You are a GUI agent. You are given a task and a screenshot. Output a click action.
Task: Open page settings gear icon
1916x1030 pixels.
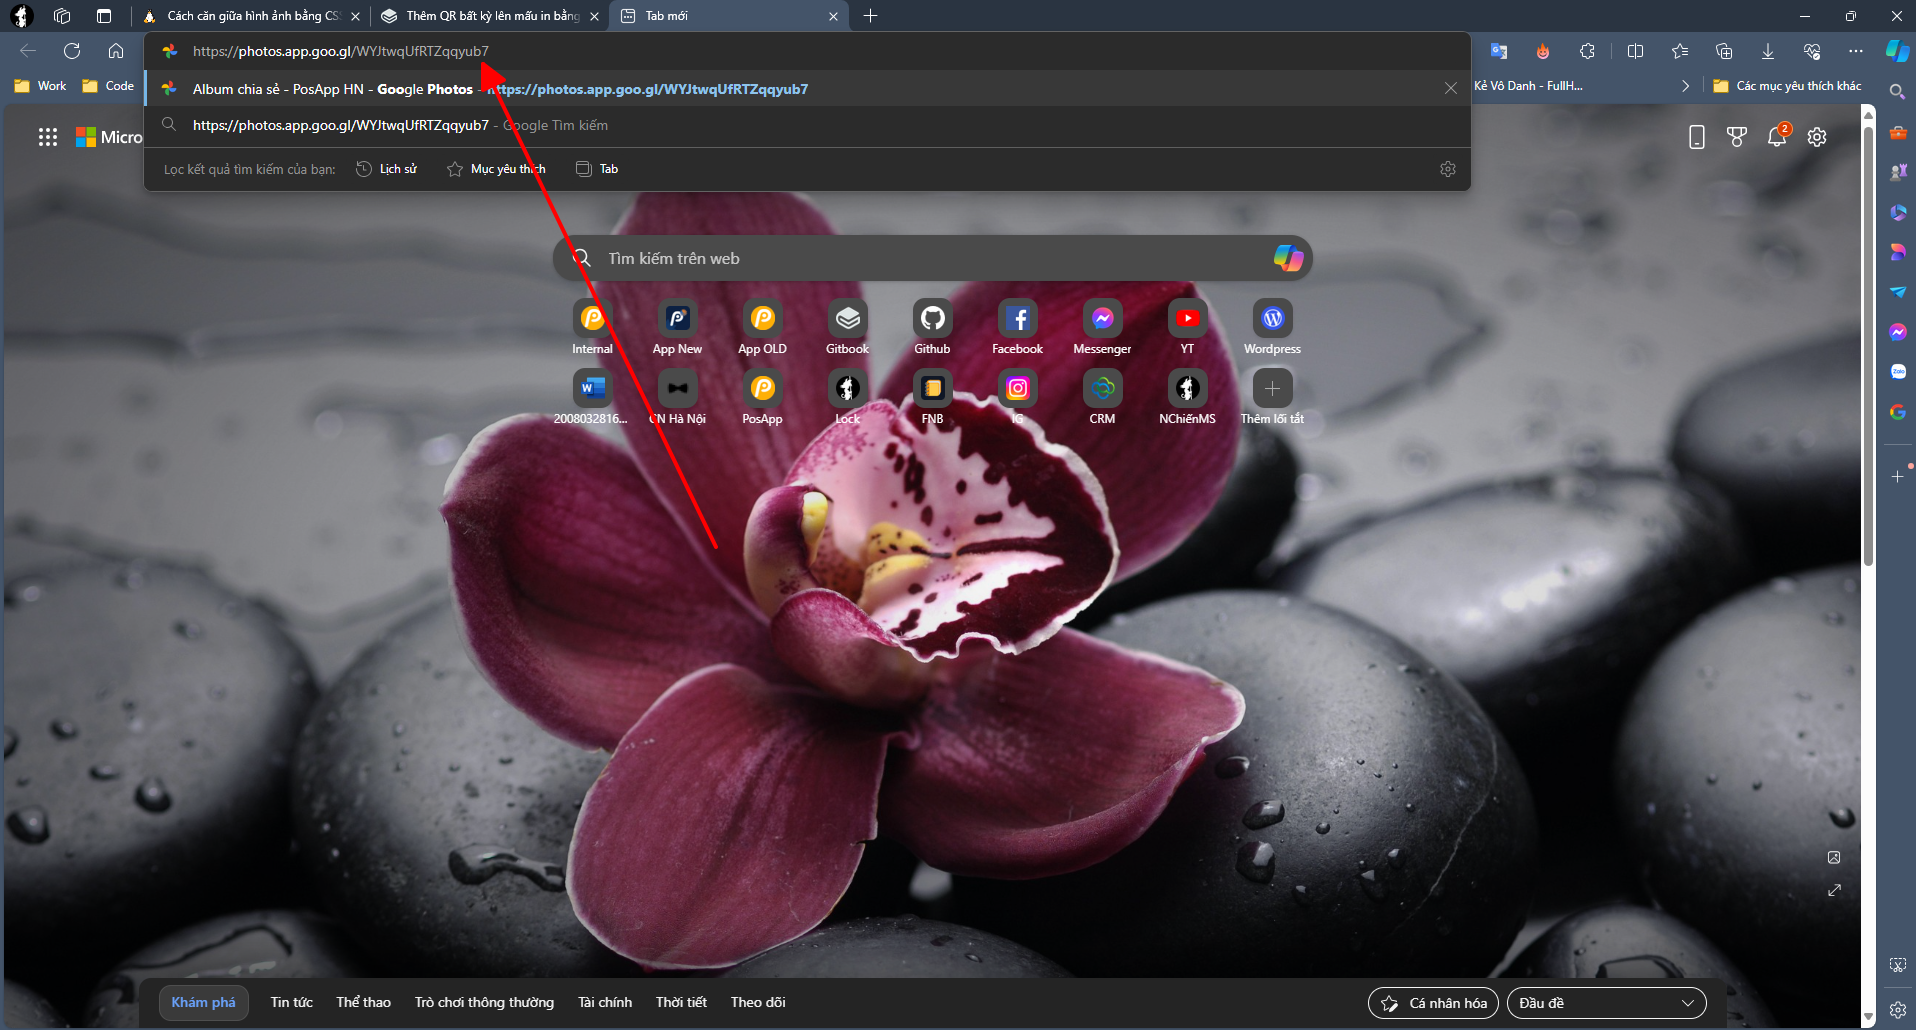1817,137
